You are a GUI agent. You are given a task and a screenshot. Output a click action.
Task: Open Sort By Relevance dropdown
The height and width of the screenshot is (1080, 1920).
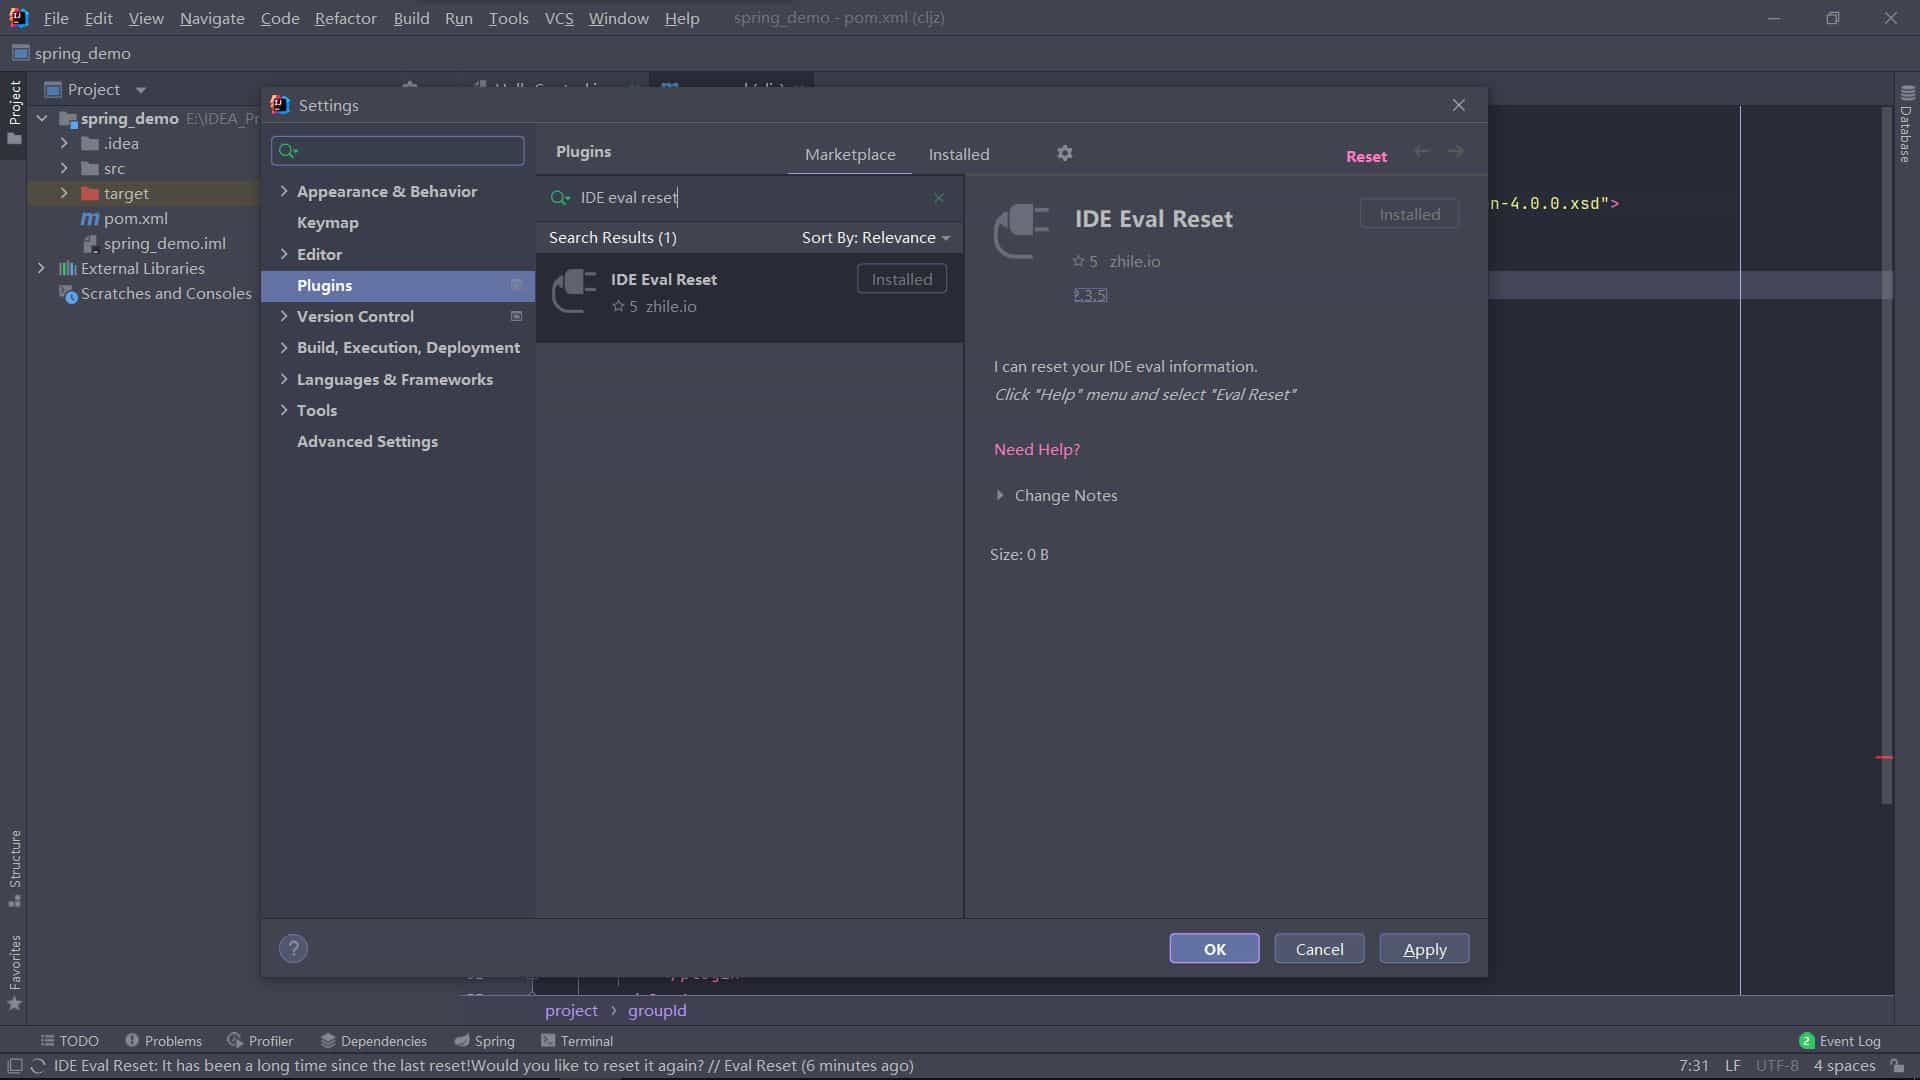[x=875, y=238]
